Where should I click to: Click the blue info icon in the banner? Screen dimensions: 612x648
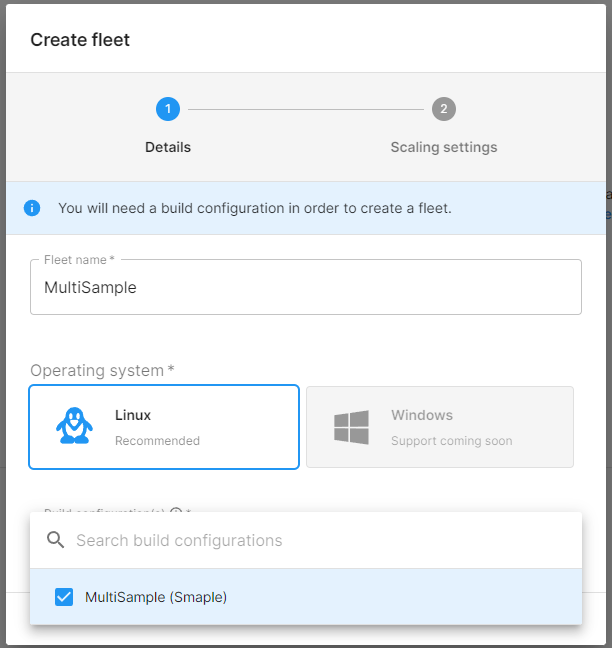pyautogui.click(x=32, y=208)
